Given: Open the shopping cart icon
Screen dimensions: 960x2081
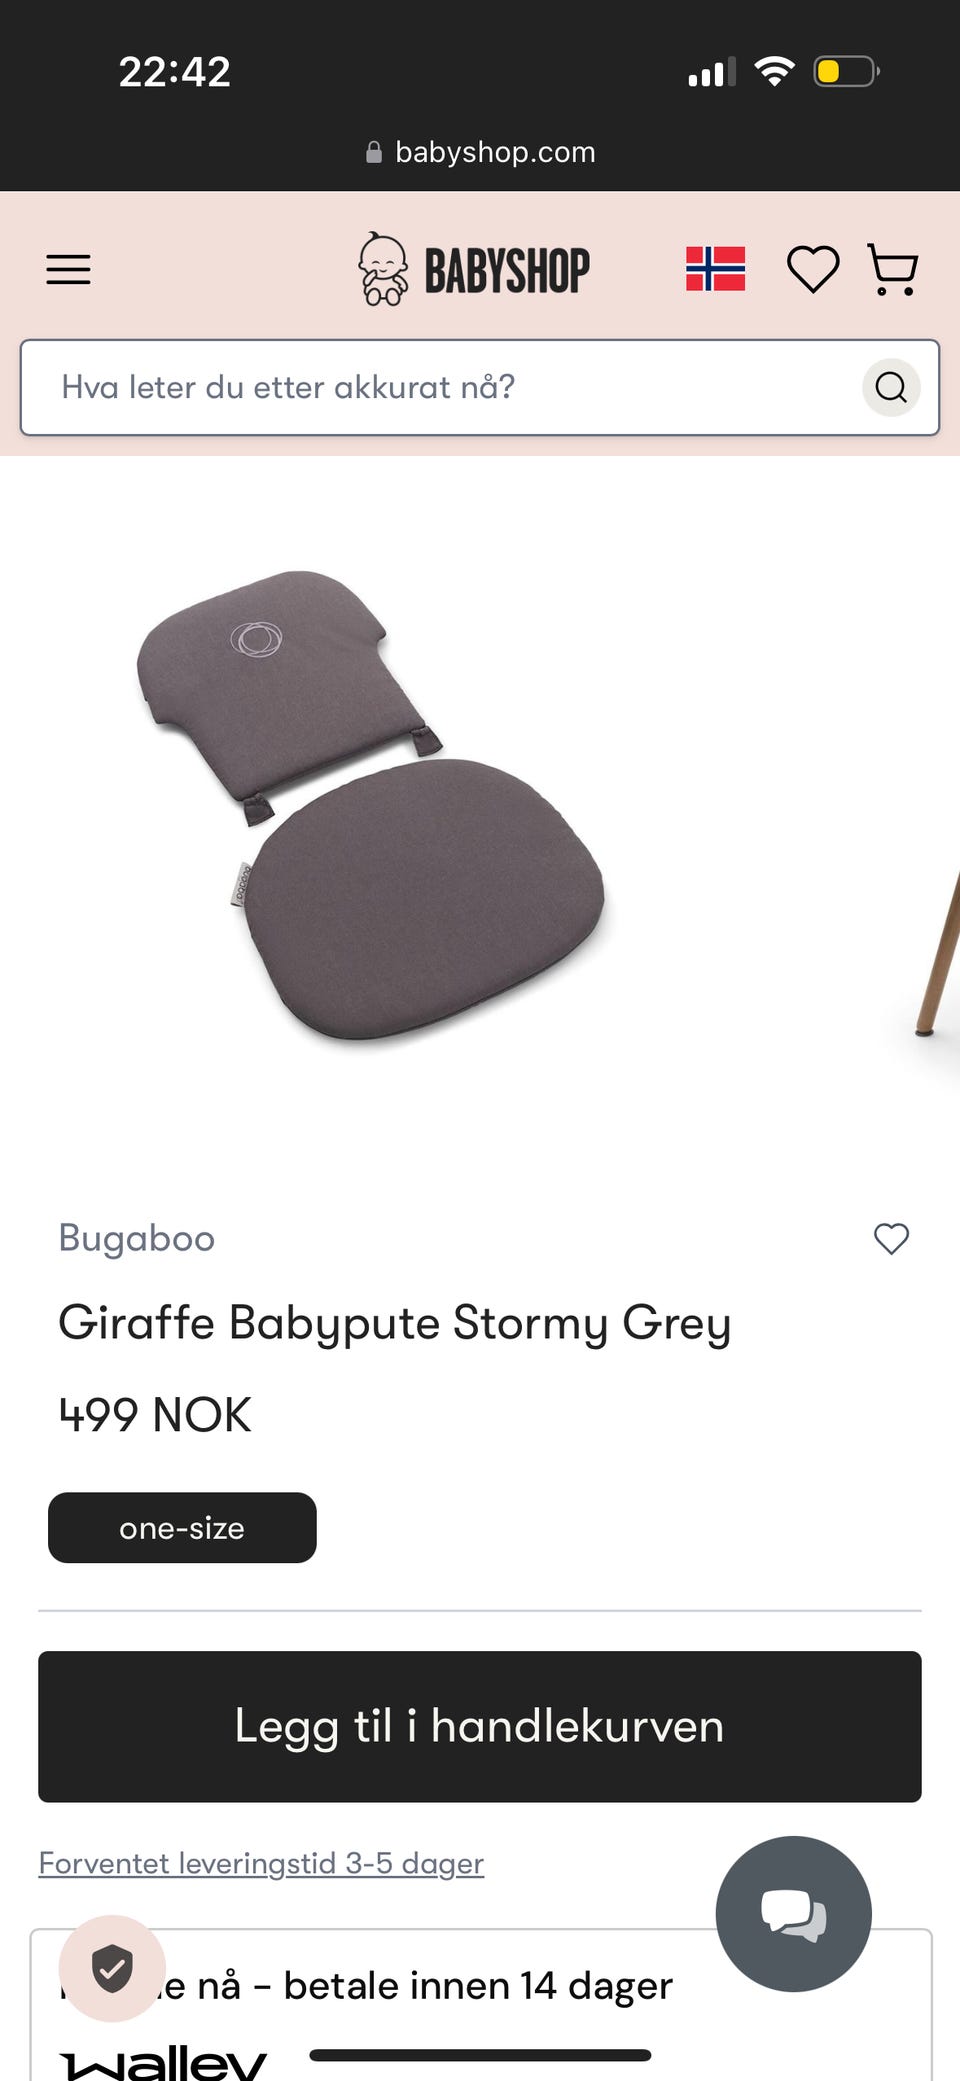Looking at the screenshot, I should point(892,269).
